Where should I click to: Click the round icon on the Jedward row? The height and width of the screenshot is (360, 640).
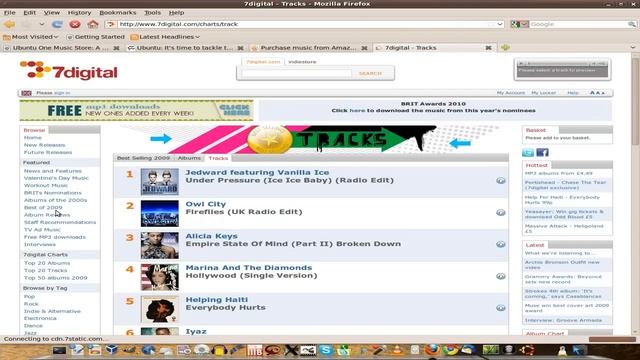[501, 180]
